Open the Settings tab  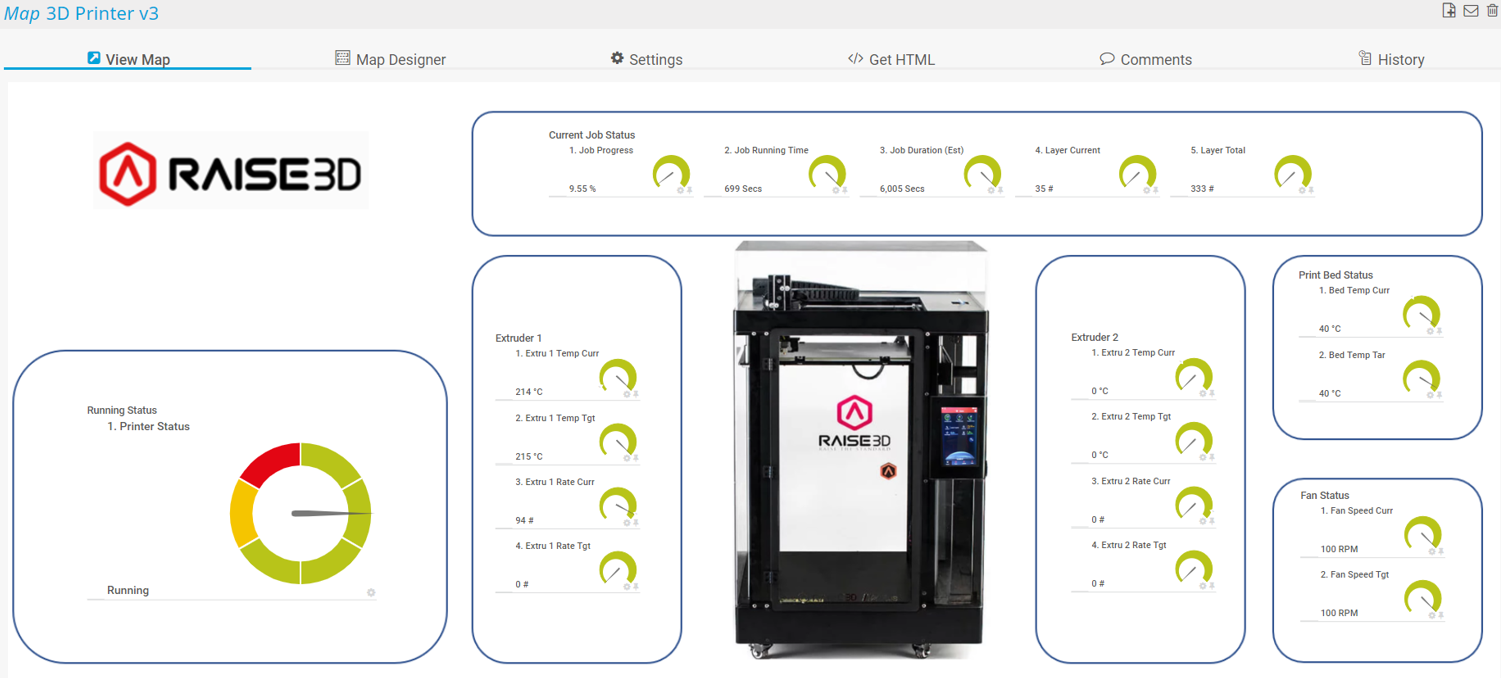[x=646, y=59]
